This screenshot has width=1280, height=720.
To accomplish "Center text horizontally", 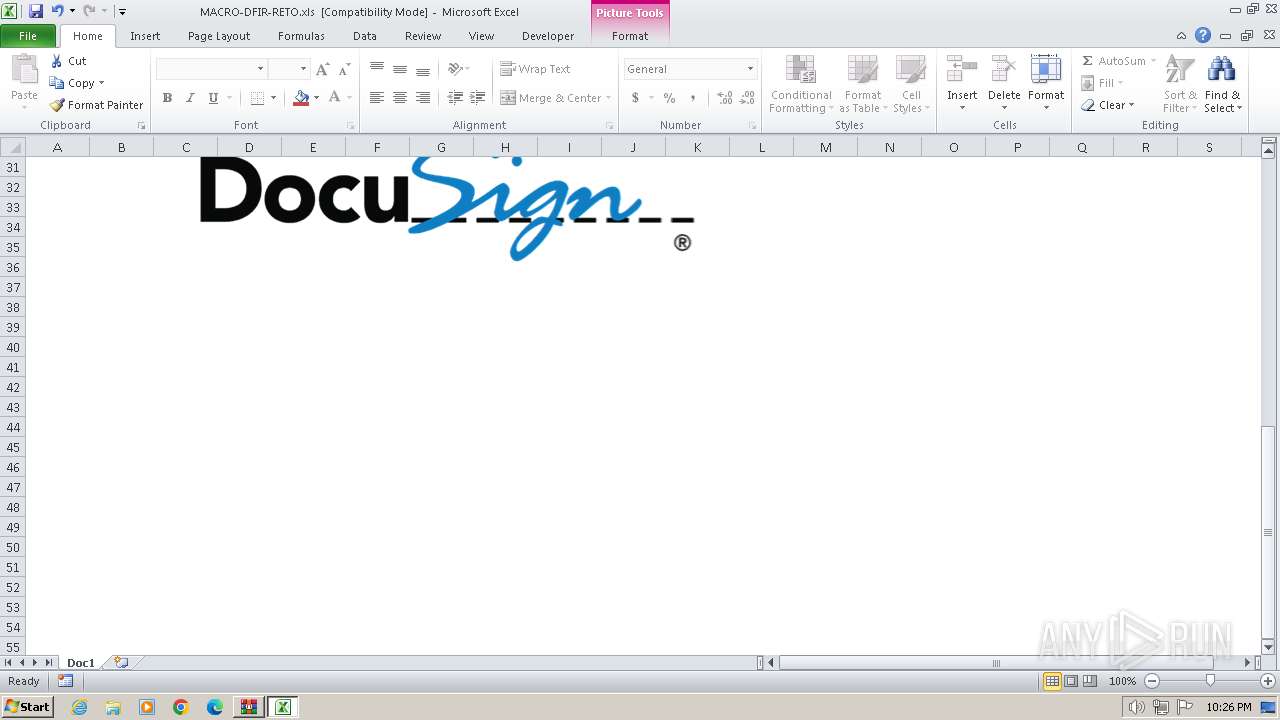I will click(x=400, y=98).
